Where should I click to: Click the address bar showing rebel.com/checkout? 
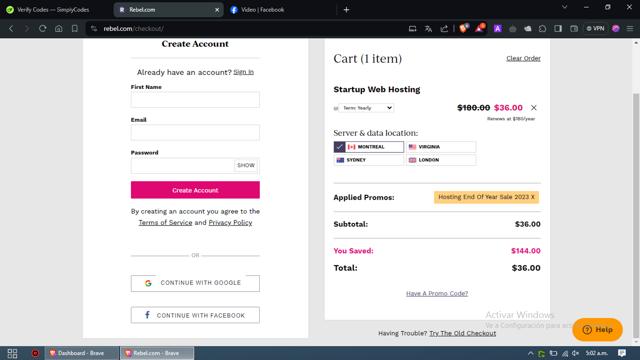245,29
